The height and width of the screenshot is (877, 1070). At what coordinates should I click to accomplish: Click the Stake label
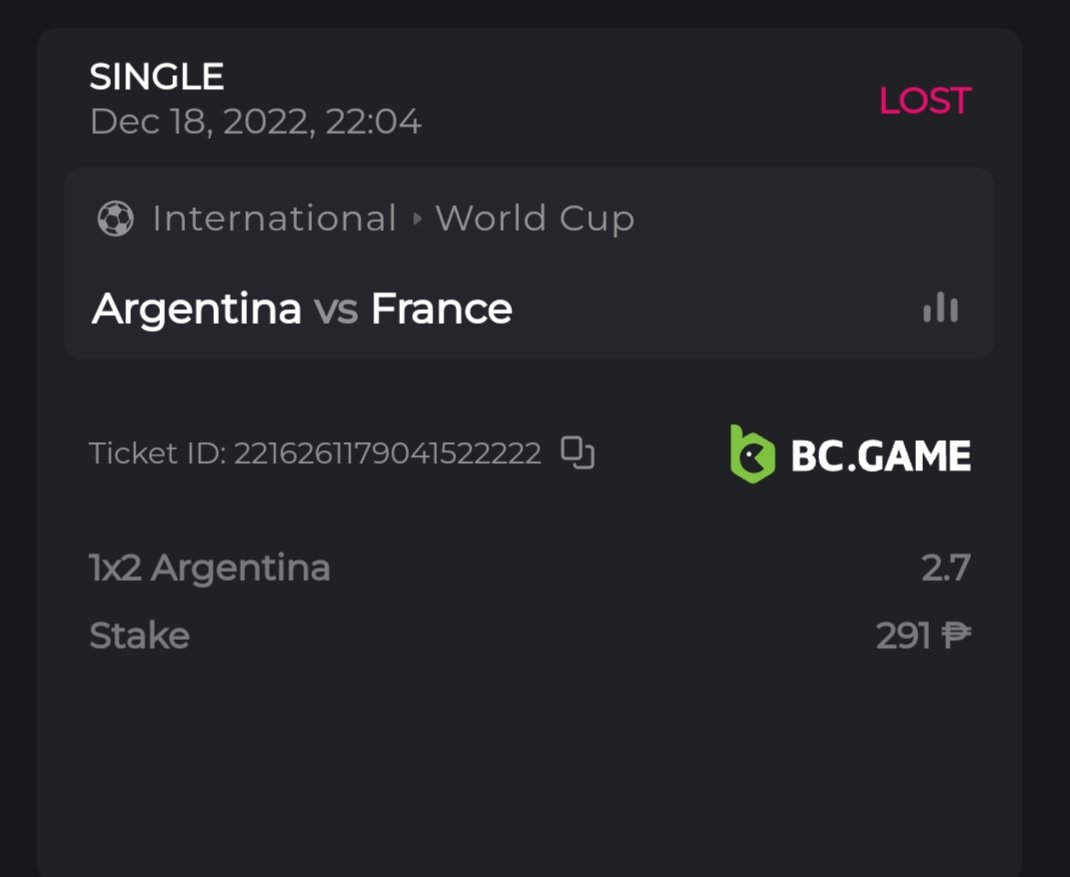140,636
